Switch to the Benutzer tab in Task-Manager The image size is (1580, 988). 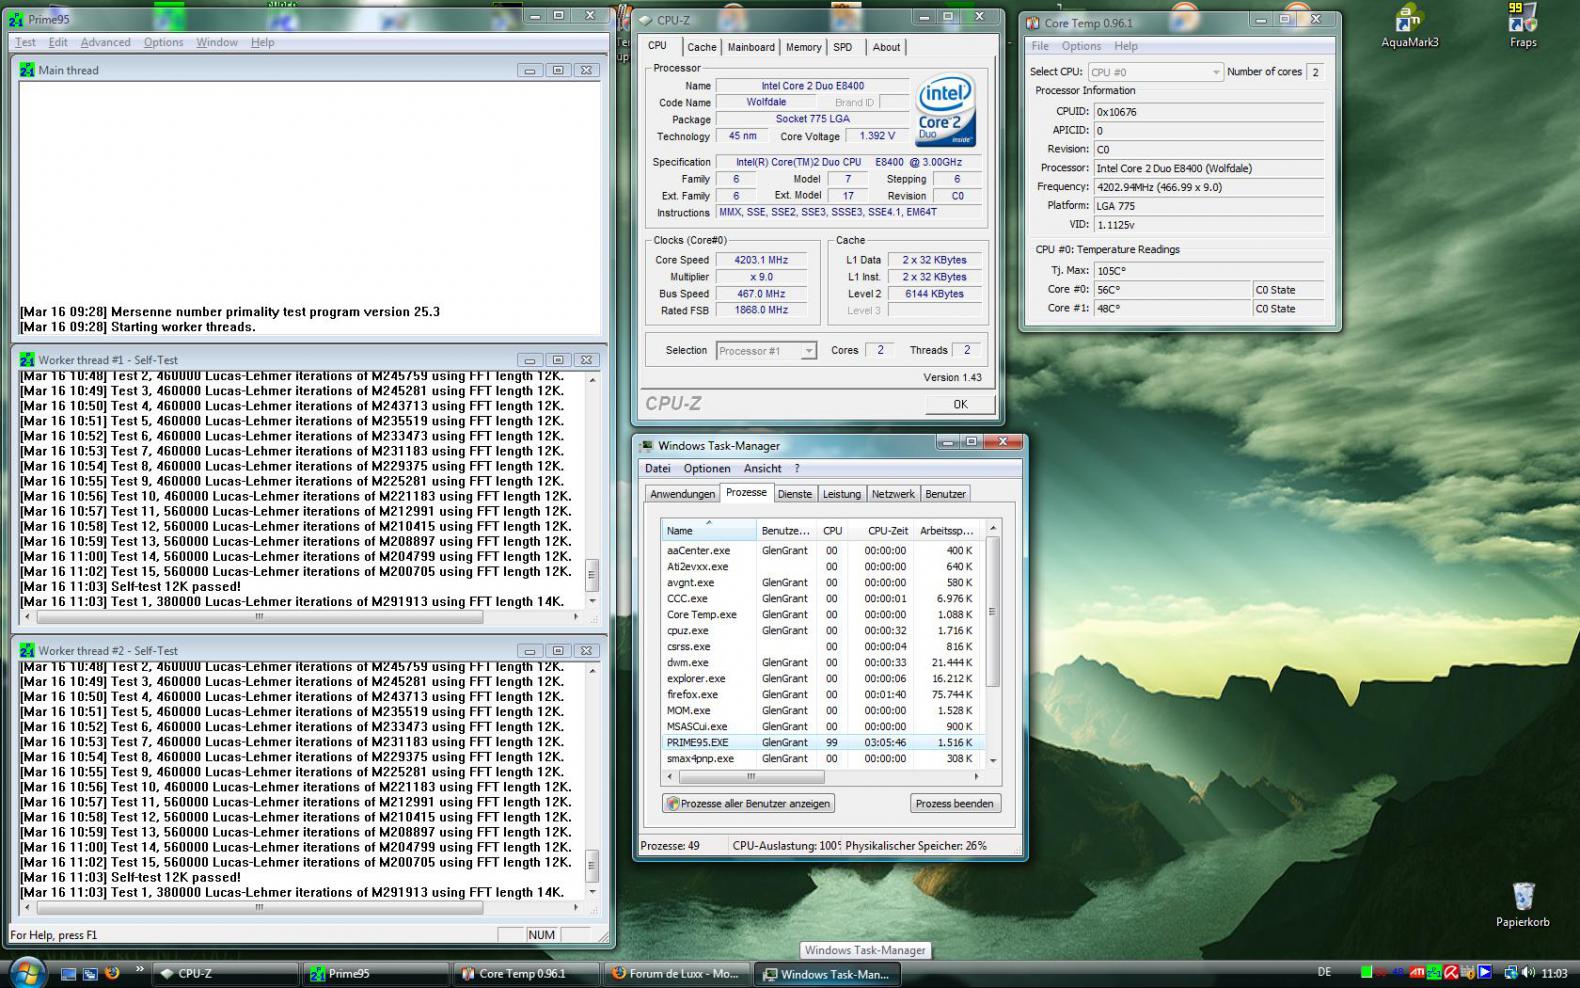pos(945,494)
